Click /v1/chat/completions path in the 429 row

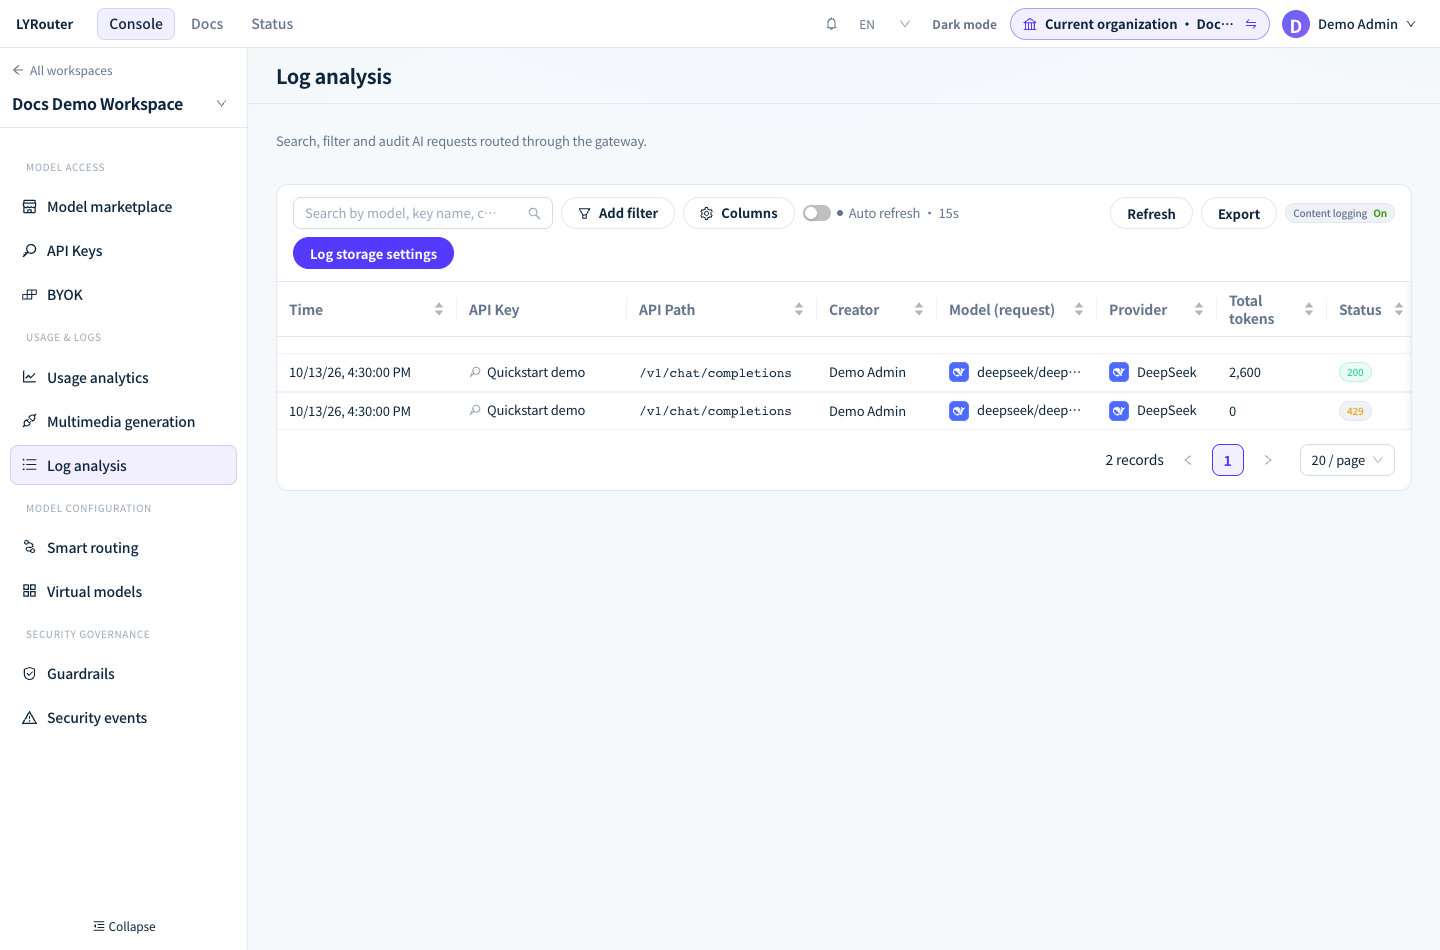click(715, 411)
